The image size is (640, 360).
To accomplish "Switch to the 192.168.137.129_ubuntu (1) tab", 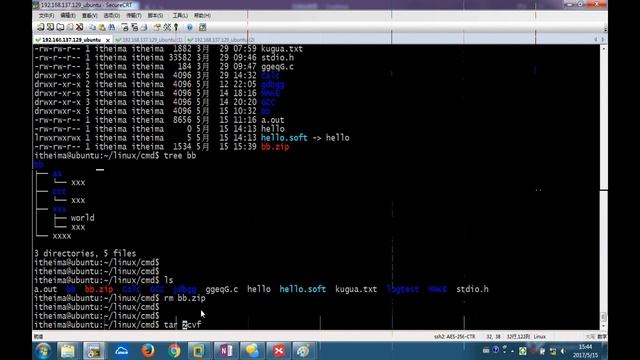I will pyautogui.click(x=149, y=40).
